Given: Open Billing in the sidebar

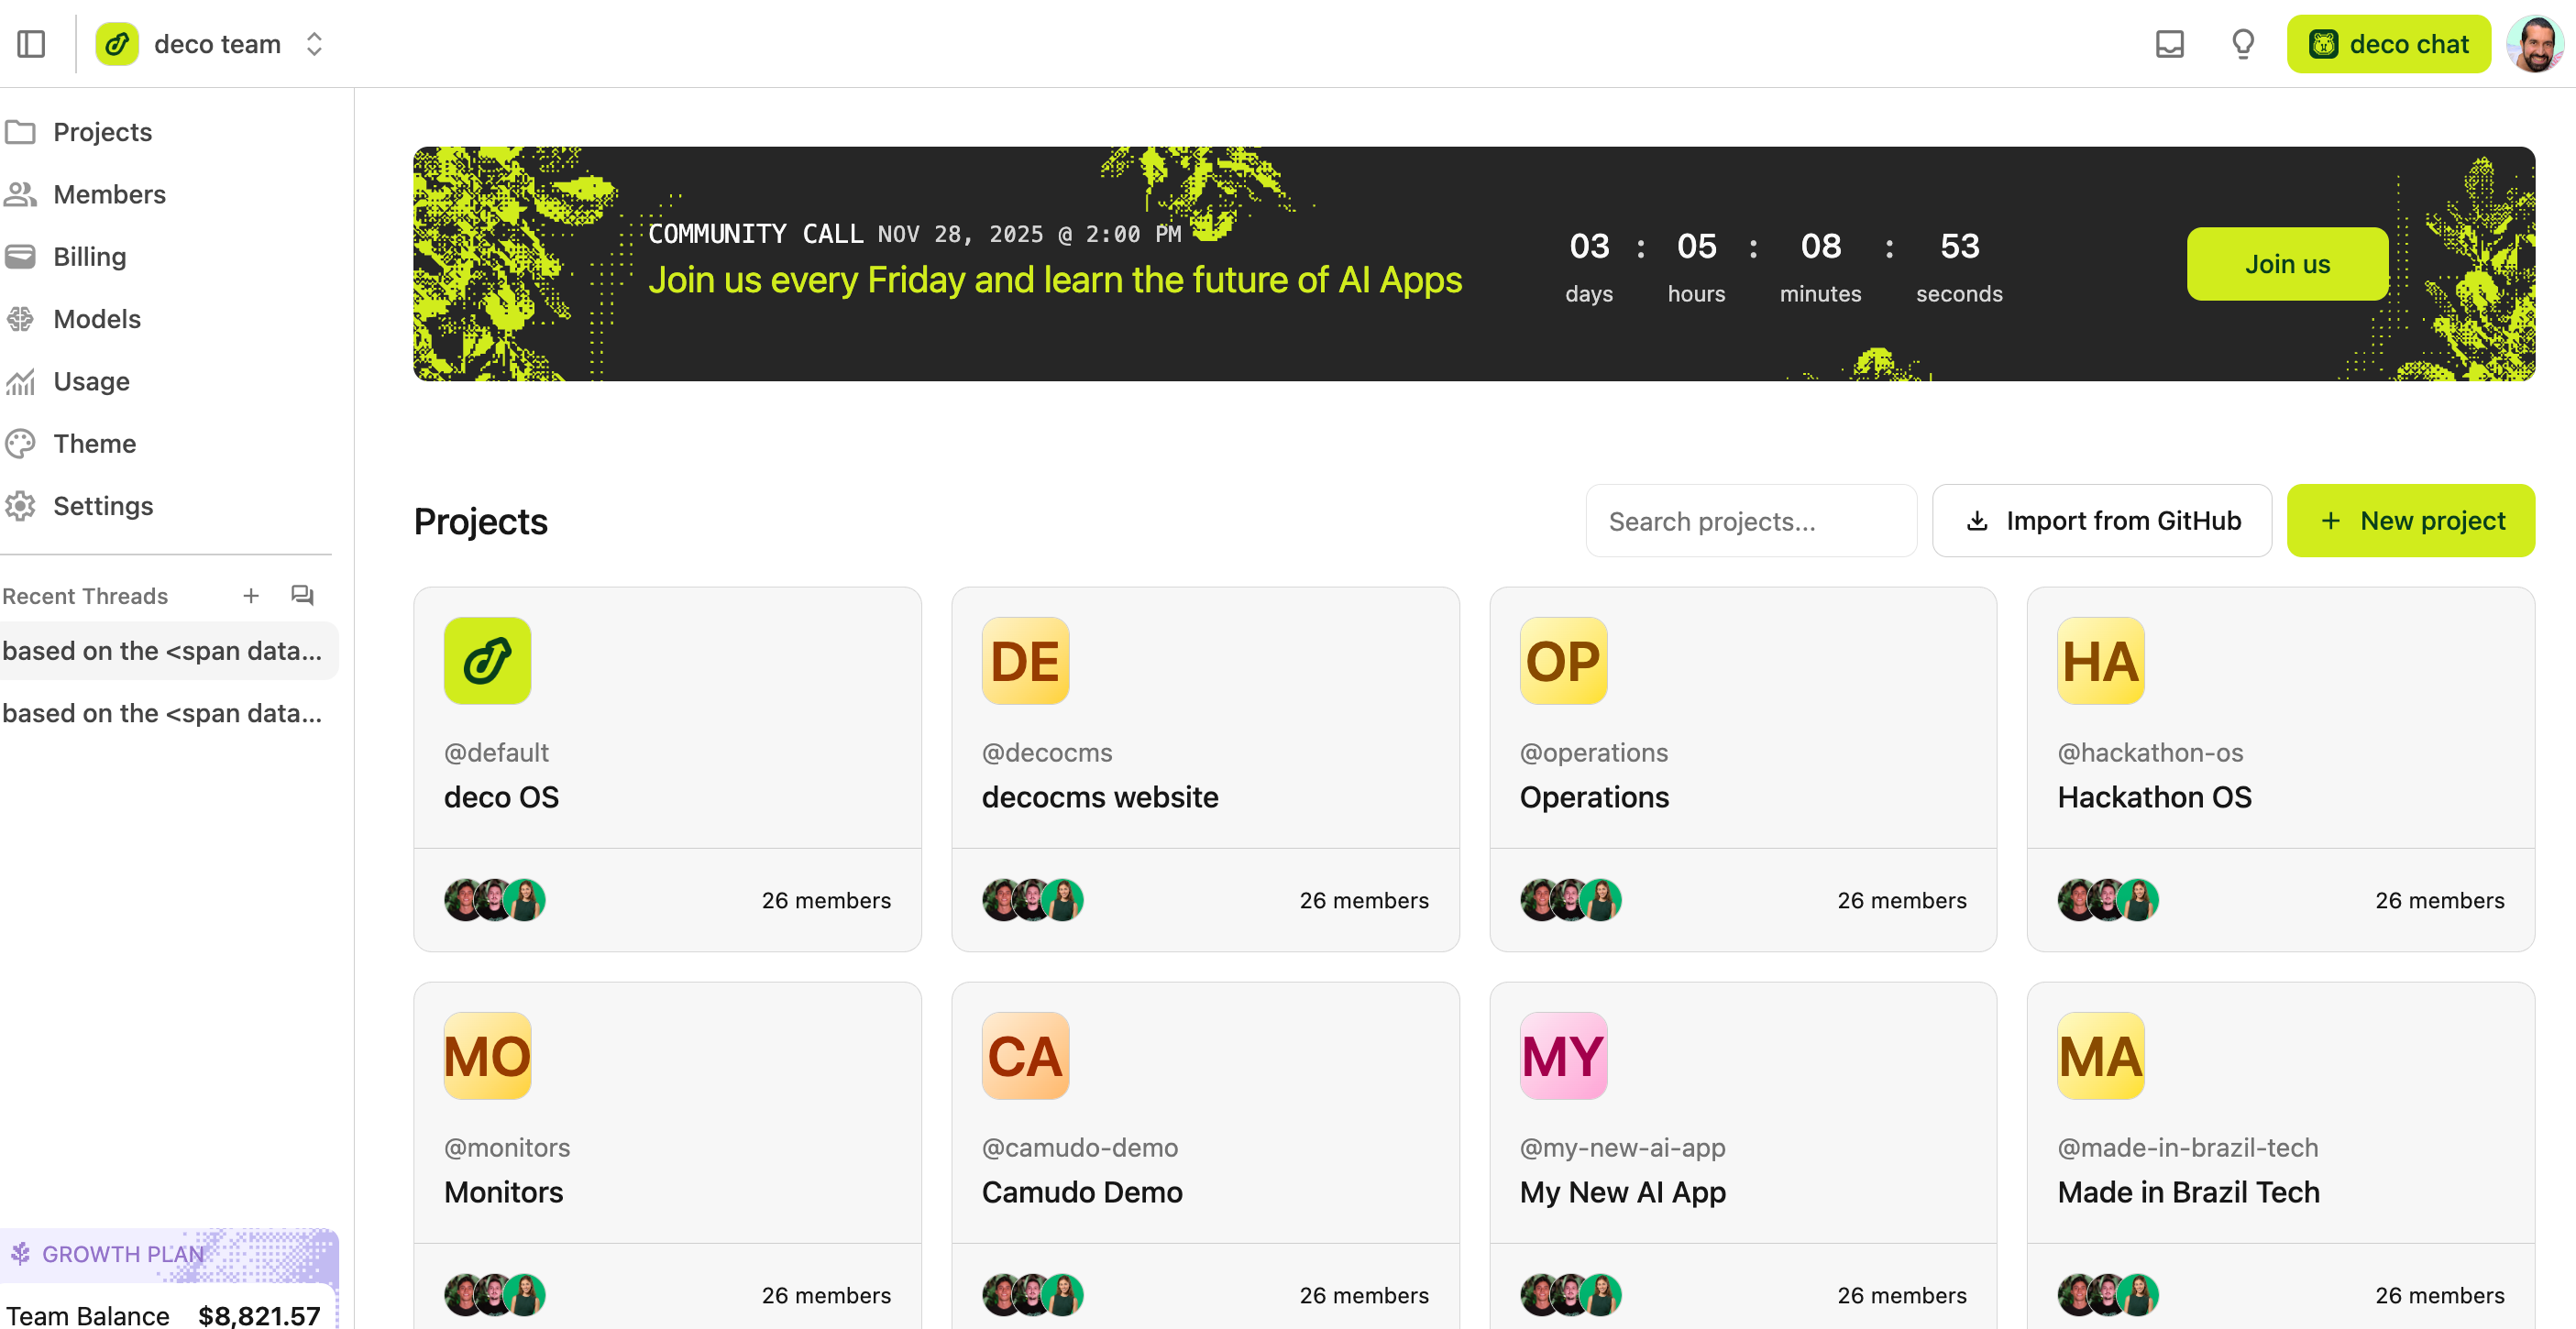Looking at the screenshot, I should click(x=89, y=257).
